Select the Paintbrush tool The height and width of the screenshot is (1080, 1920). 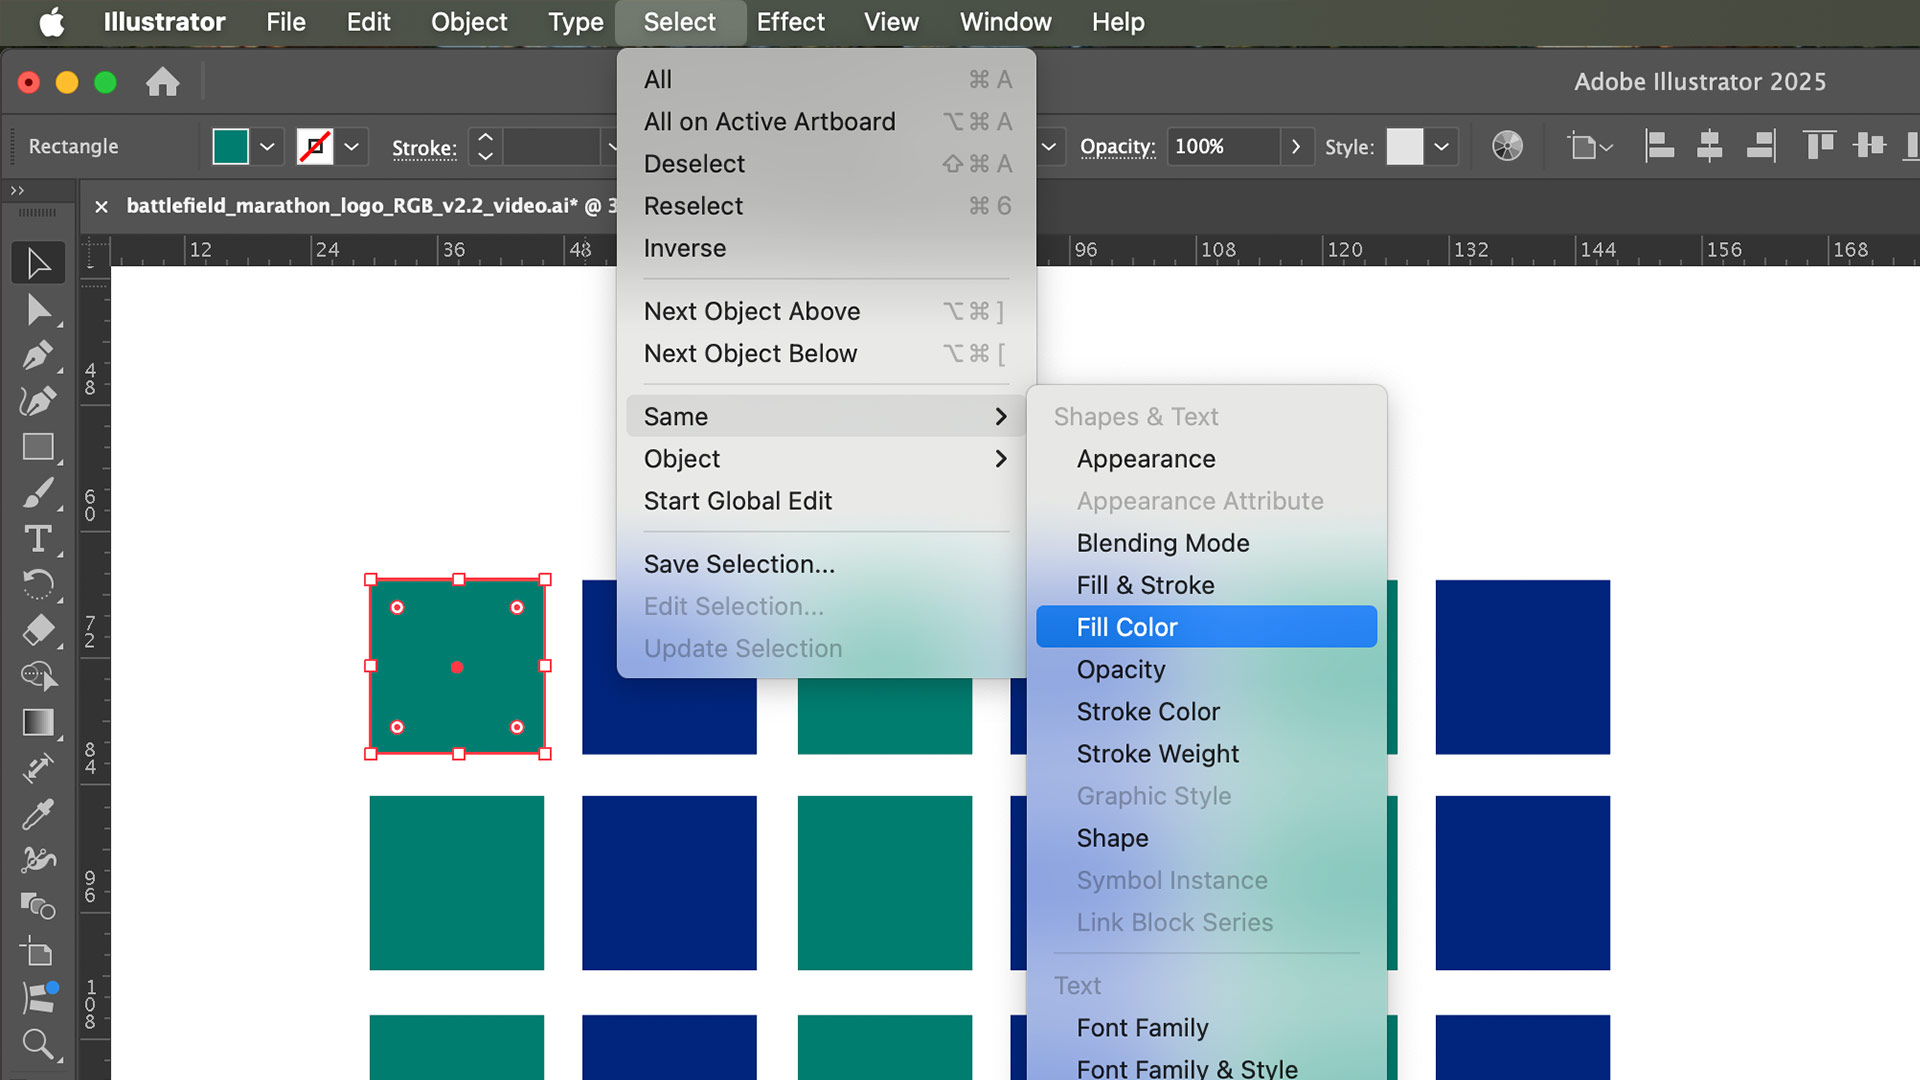tap(38, 493)
